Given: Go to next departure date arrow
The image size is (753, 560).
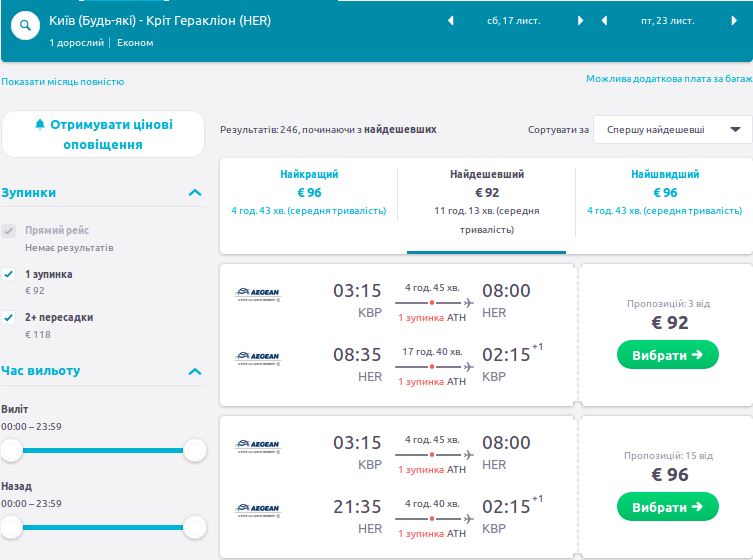Looking at the screenshot, I should (581, 20).
